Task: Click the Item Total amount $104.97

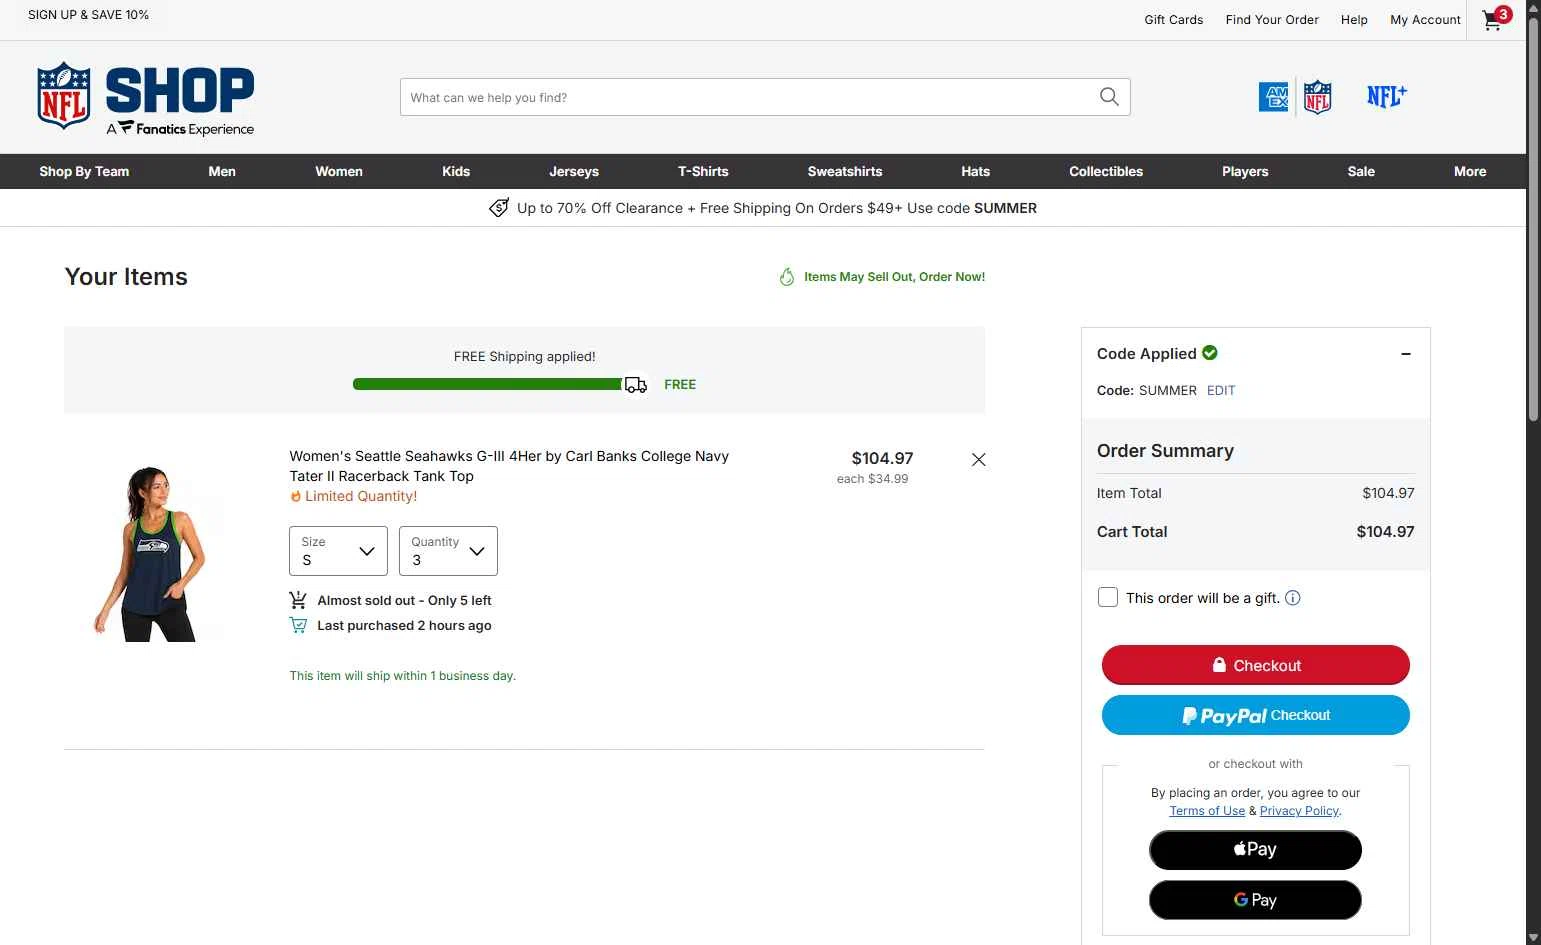Action: tap(1388, 493)
